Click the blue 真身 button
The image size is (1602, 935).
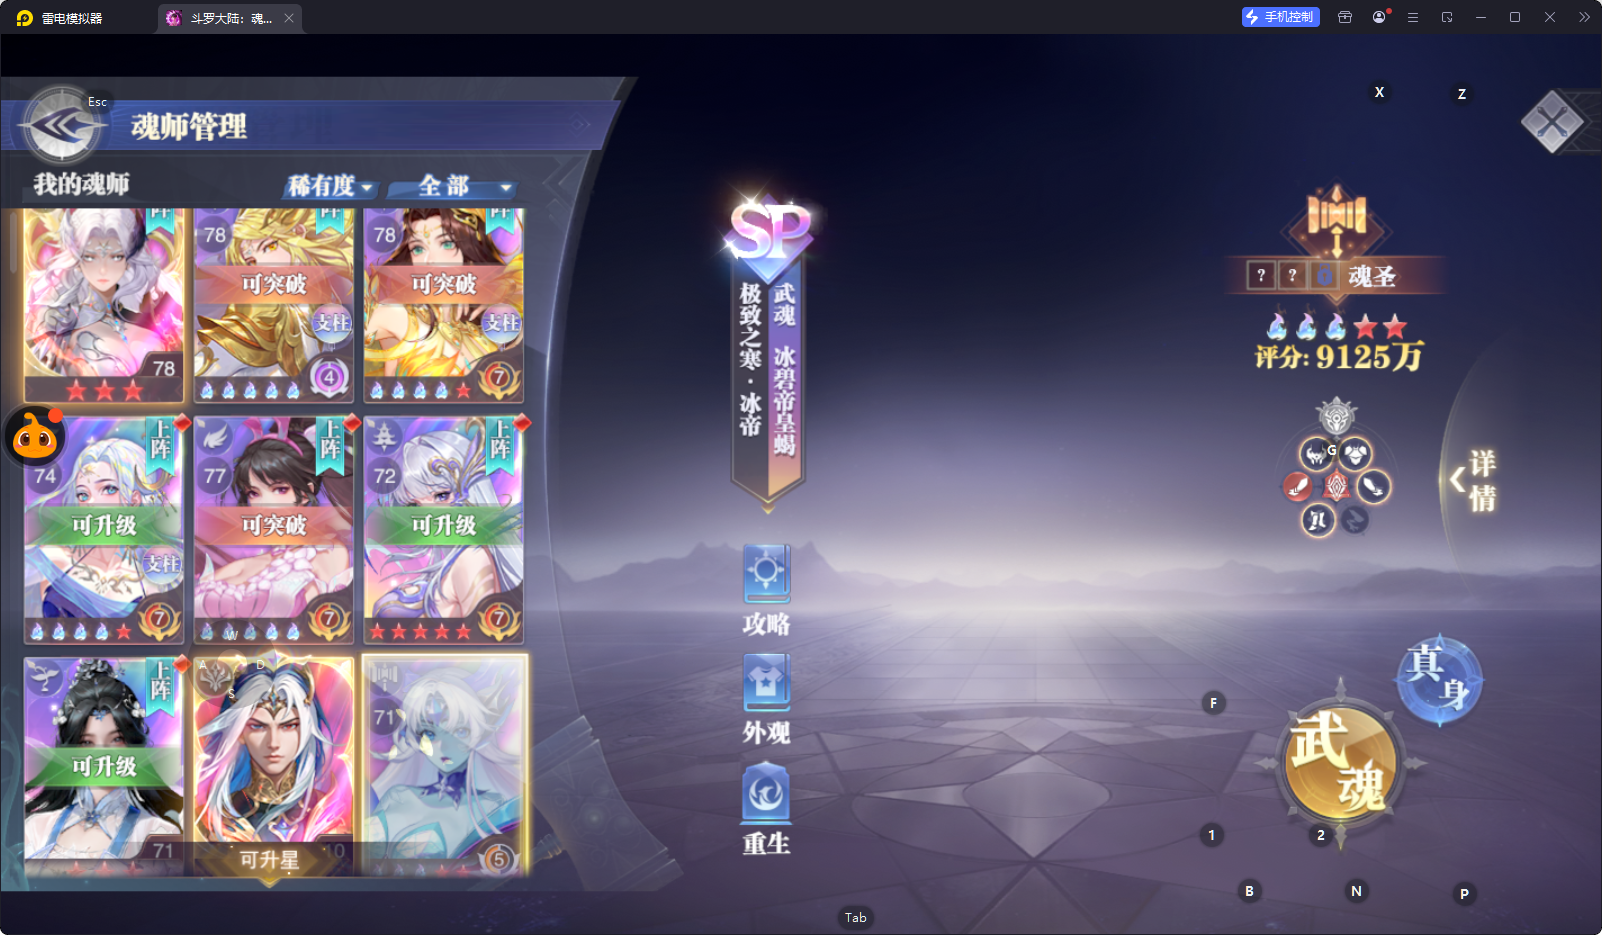pos(1439,680)
